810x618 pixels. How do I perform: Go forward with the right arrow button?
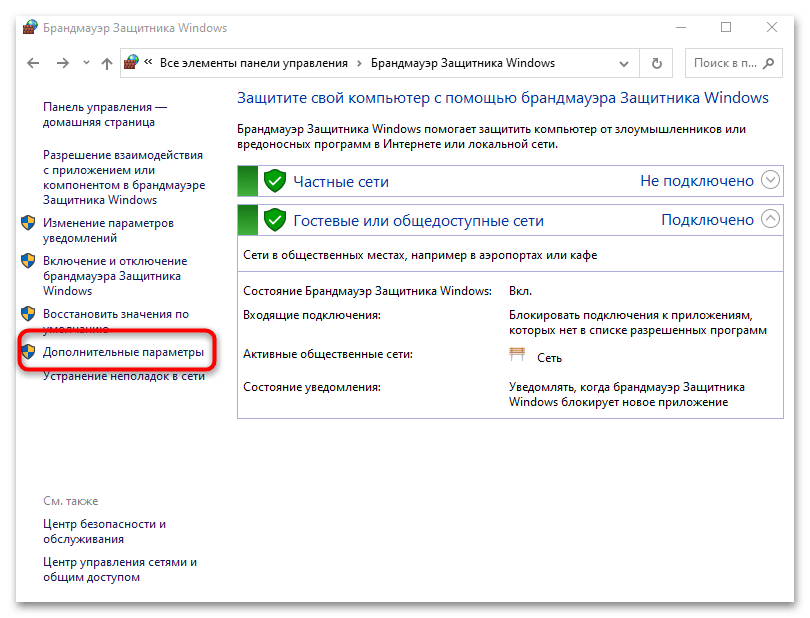pos(63,63)
